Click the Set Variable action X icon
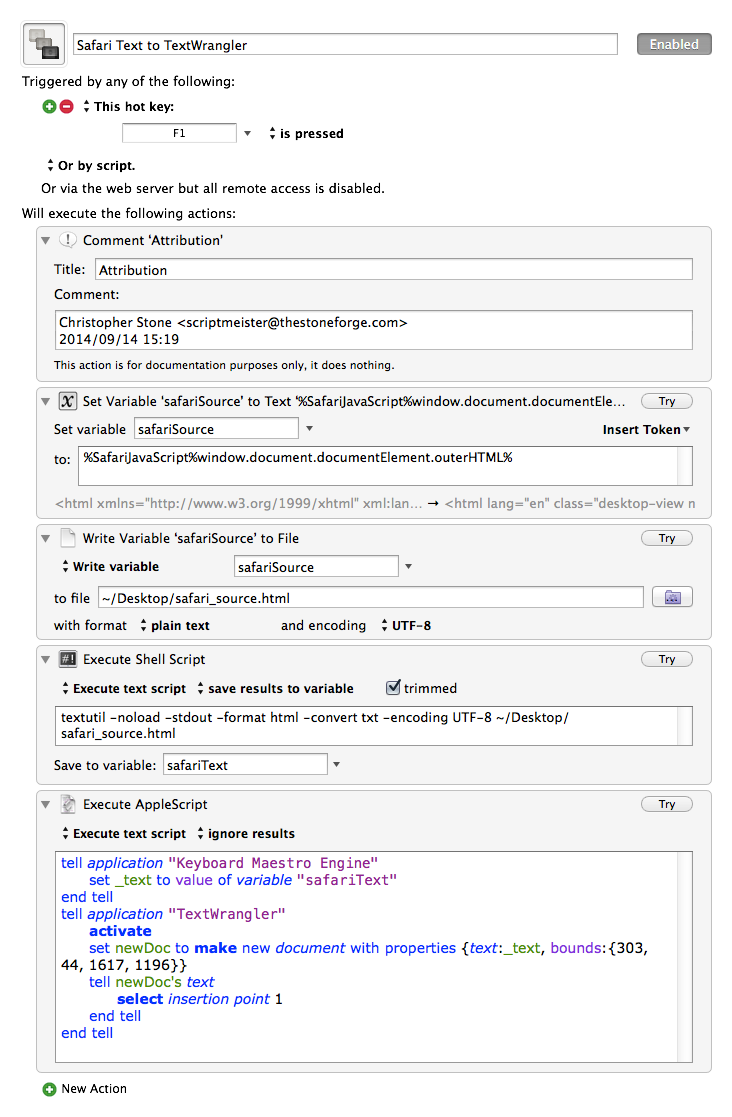 pos(68,401)
